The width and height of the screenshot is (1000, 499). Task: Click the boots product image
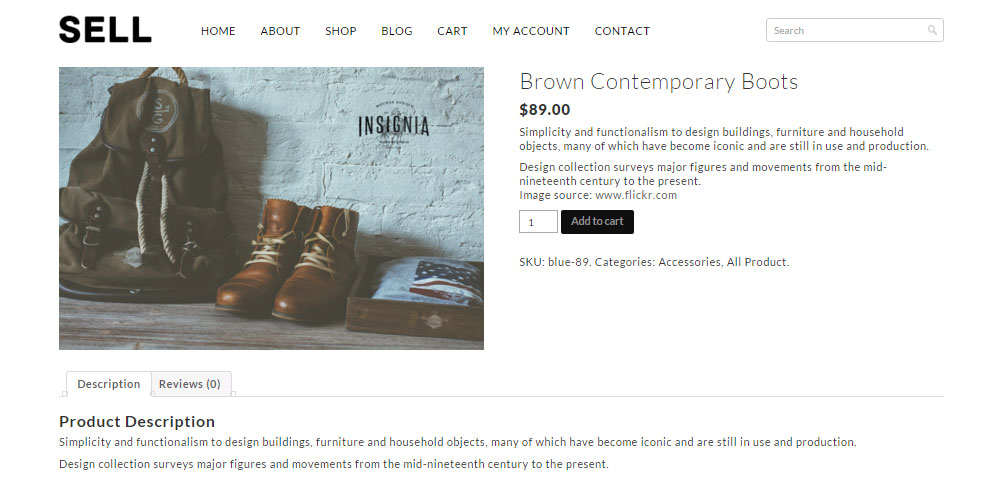click(x=271, y=208)
